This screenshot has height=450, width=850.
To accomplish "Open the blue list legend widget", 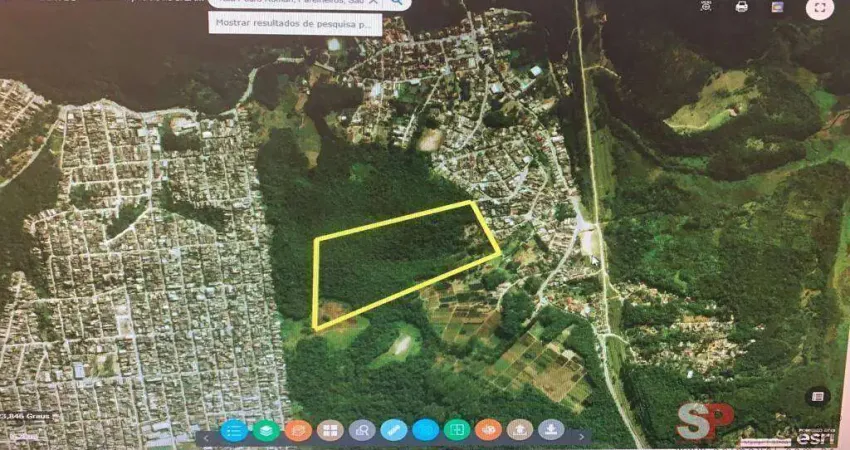I will click(234, 430).
